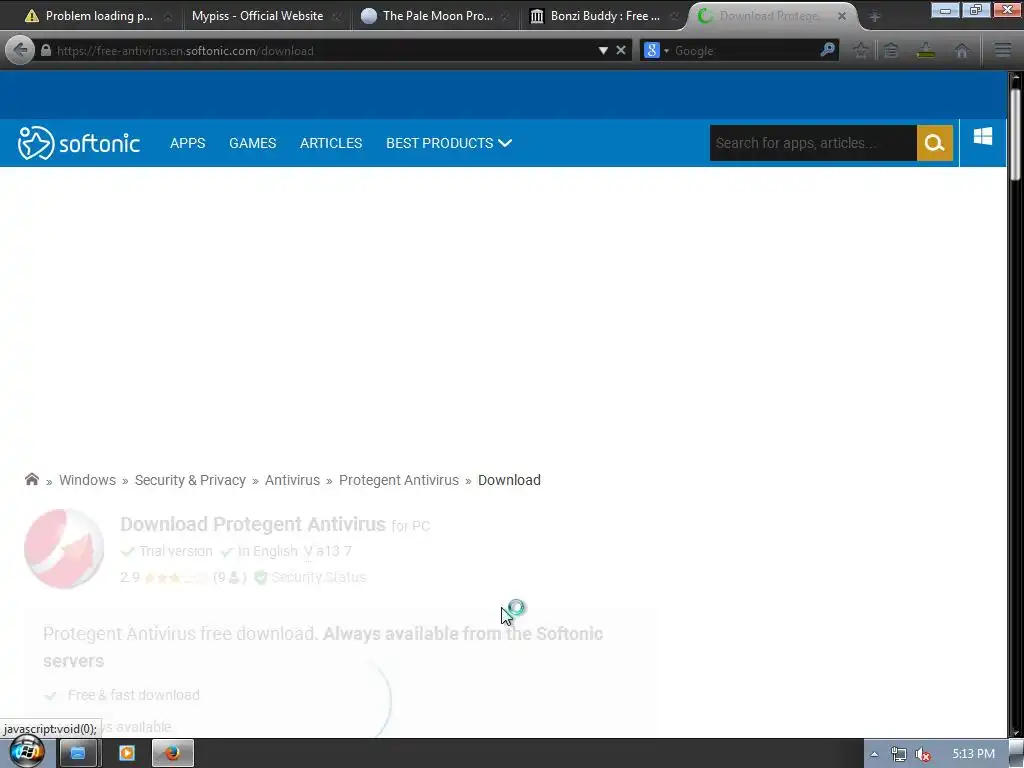Image resolution: width=1024 pixels, height=768 pixels.
Task: Open the downloads arrow icon
Action: [x=926, y=50]
